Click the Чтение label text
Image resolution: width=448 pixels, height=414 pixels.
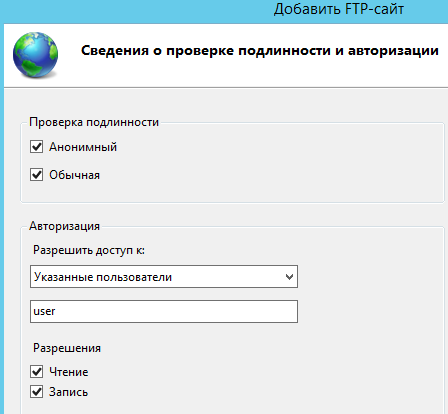(x=69, y=372)
